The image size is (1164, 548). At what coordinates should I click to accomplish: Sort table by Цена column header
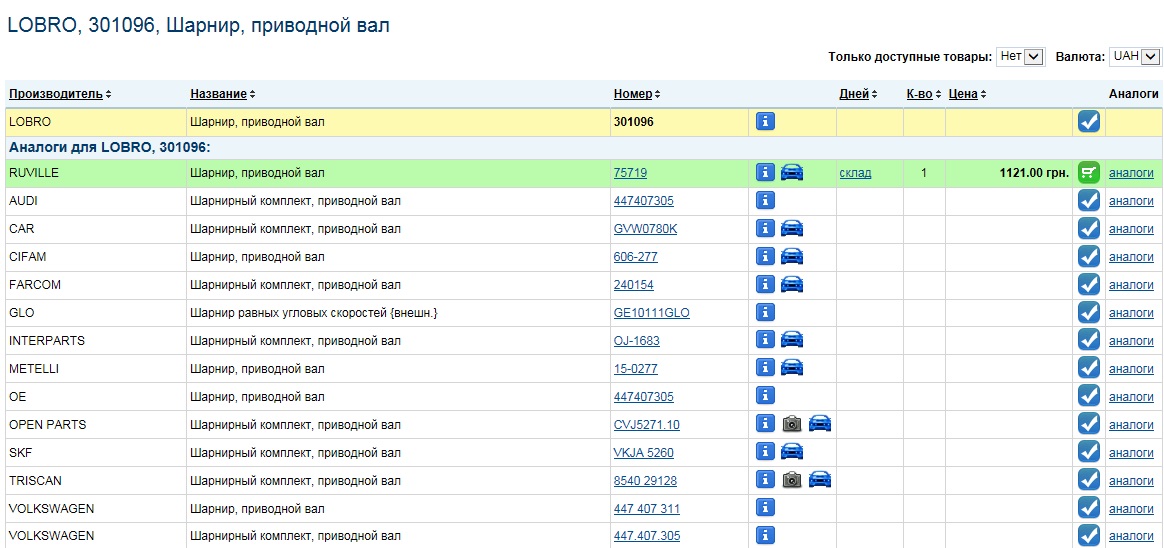(x=962, y=94)
